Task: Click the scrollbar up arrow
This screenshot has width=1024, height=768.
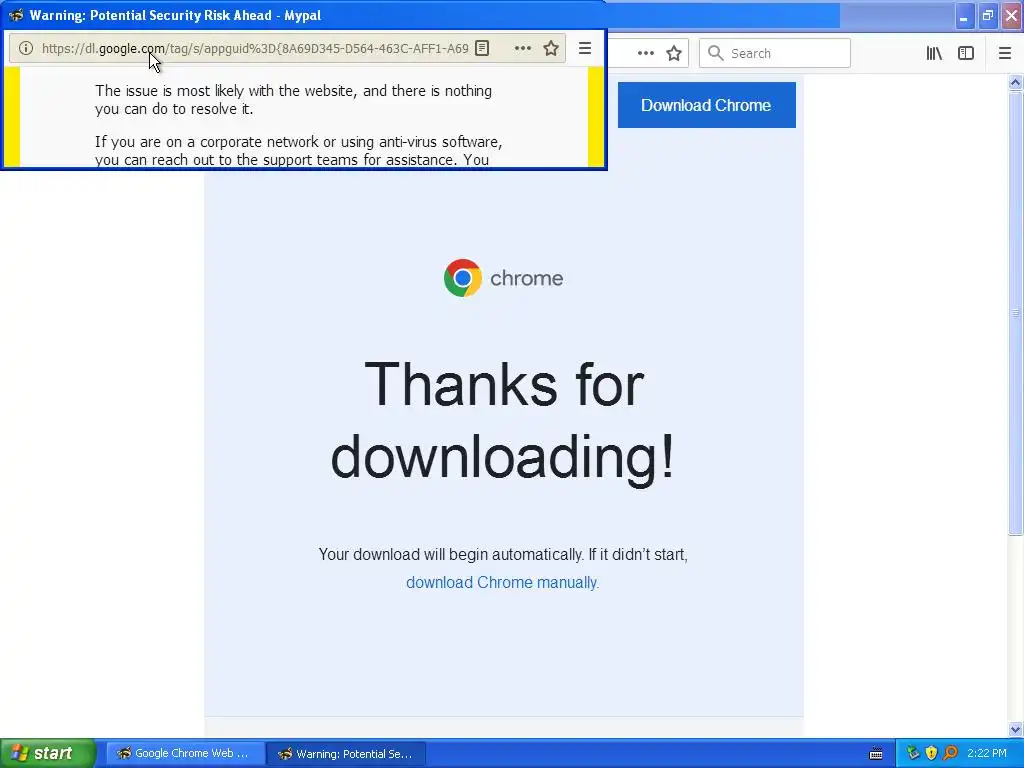Action: tap(1016, 82)
